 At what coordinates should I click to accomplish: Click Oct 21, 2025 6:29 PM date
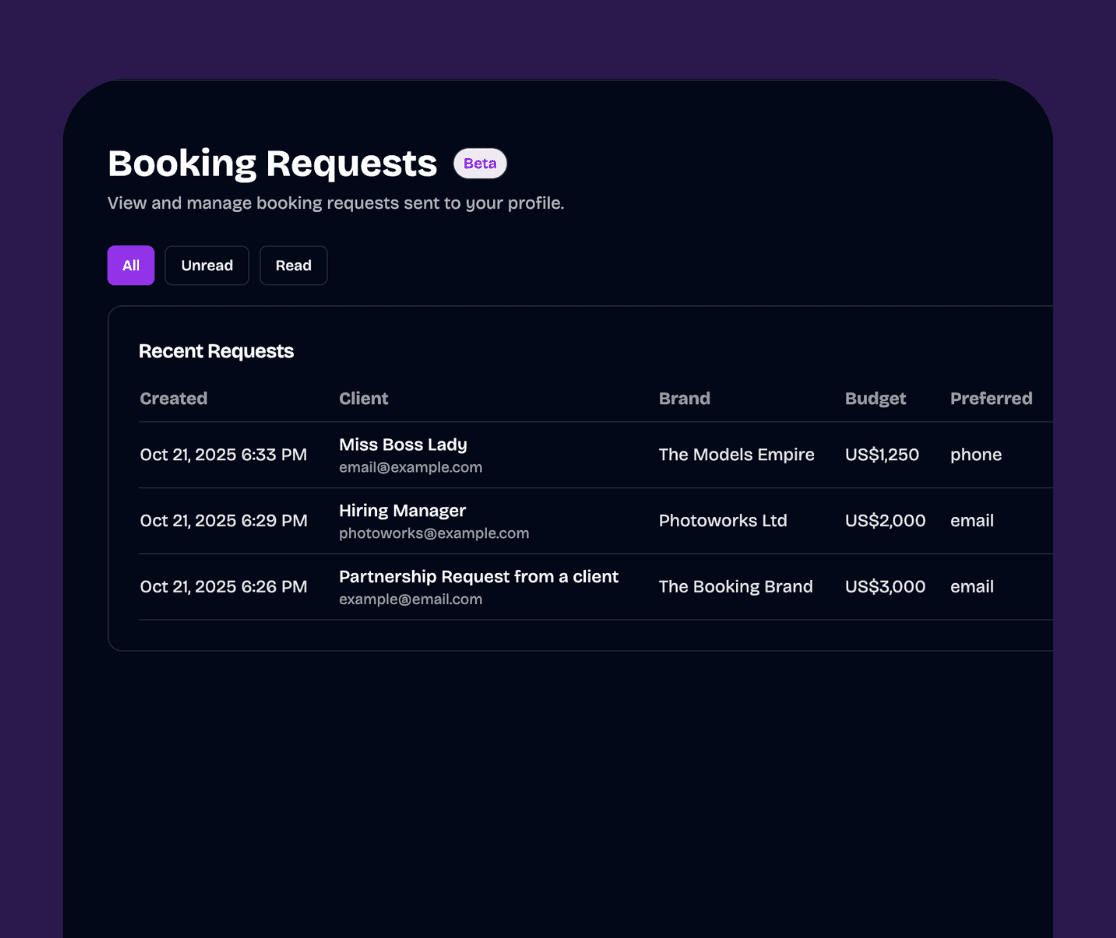click(x=223, y=521)
